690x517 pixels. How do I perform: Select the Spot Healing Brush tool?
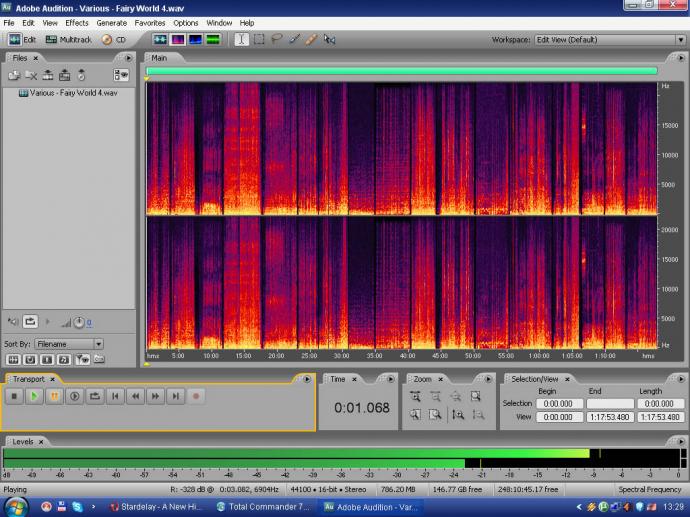pos(311,40)
